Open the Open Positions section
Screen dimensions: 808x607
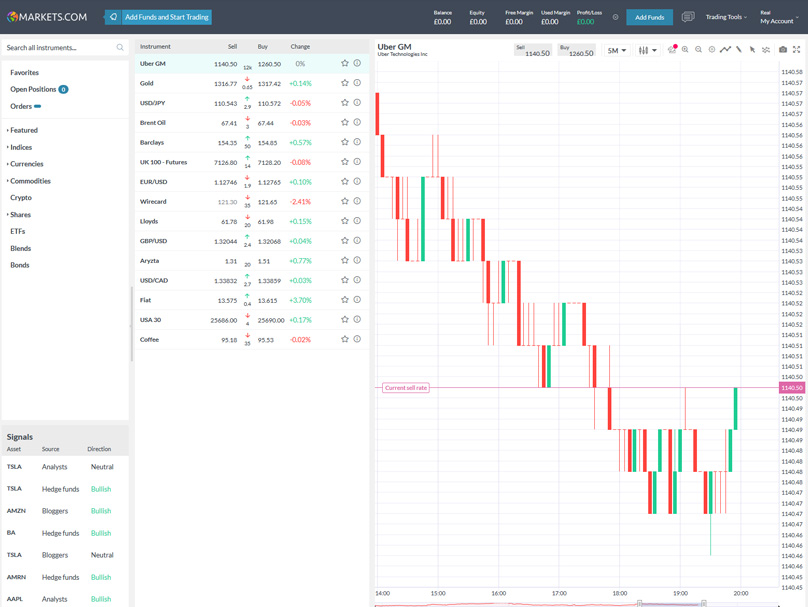[39, 89]
